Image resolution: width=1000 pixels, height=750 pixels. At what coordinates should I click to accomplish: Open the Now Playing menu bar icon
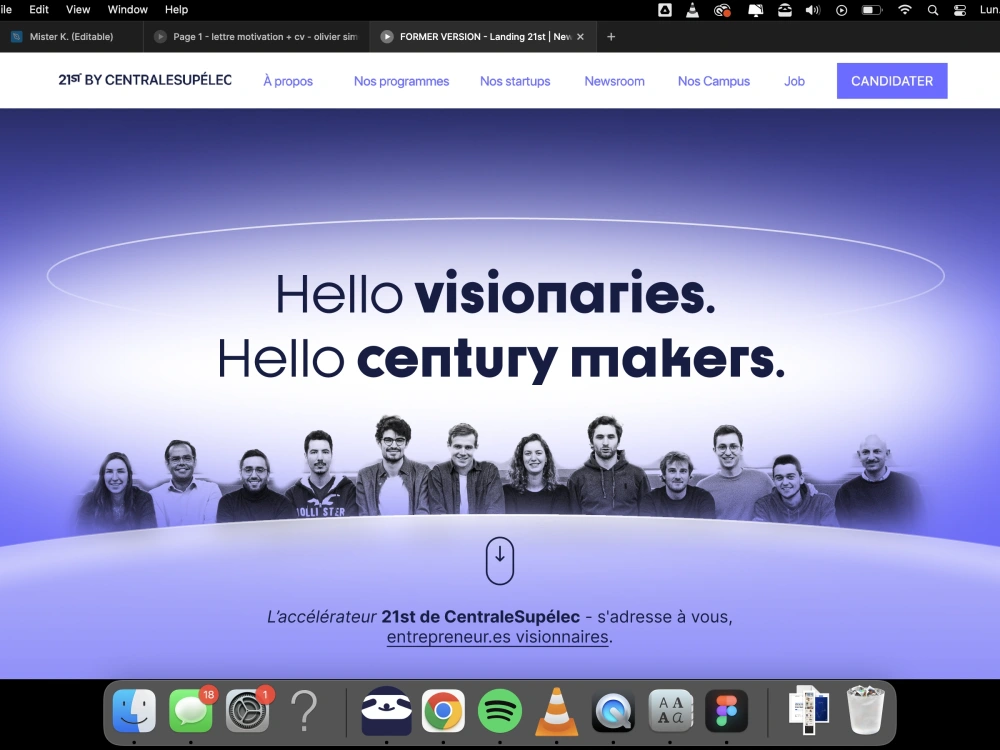click(x=842, y=10)
